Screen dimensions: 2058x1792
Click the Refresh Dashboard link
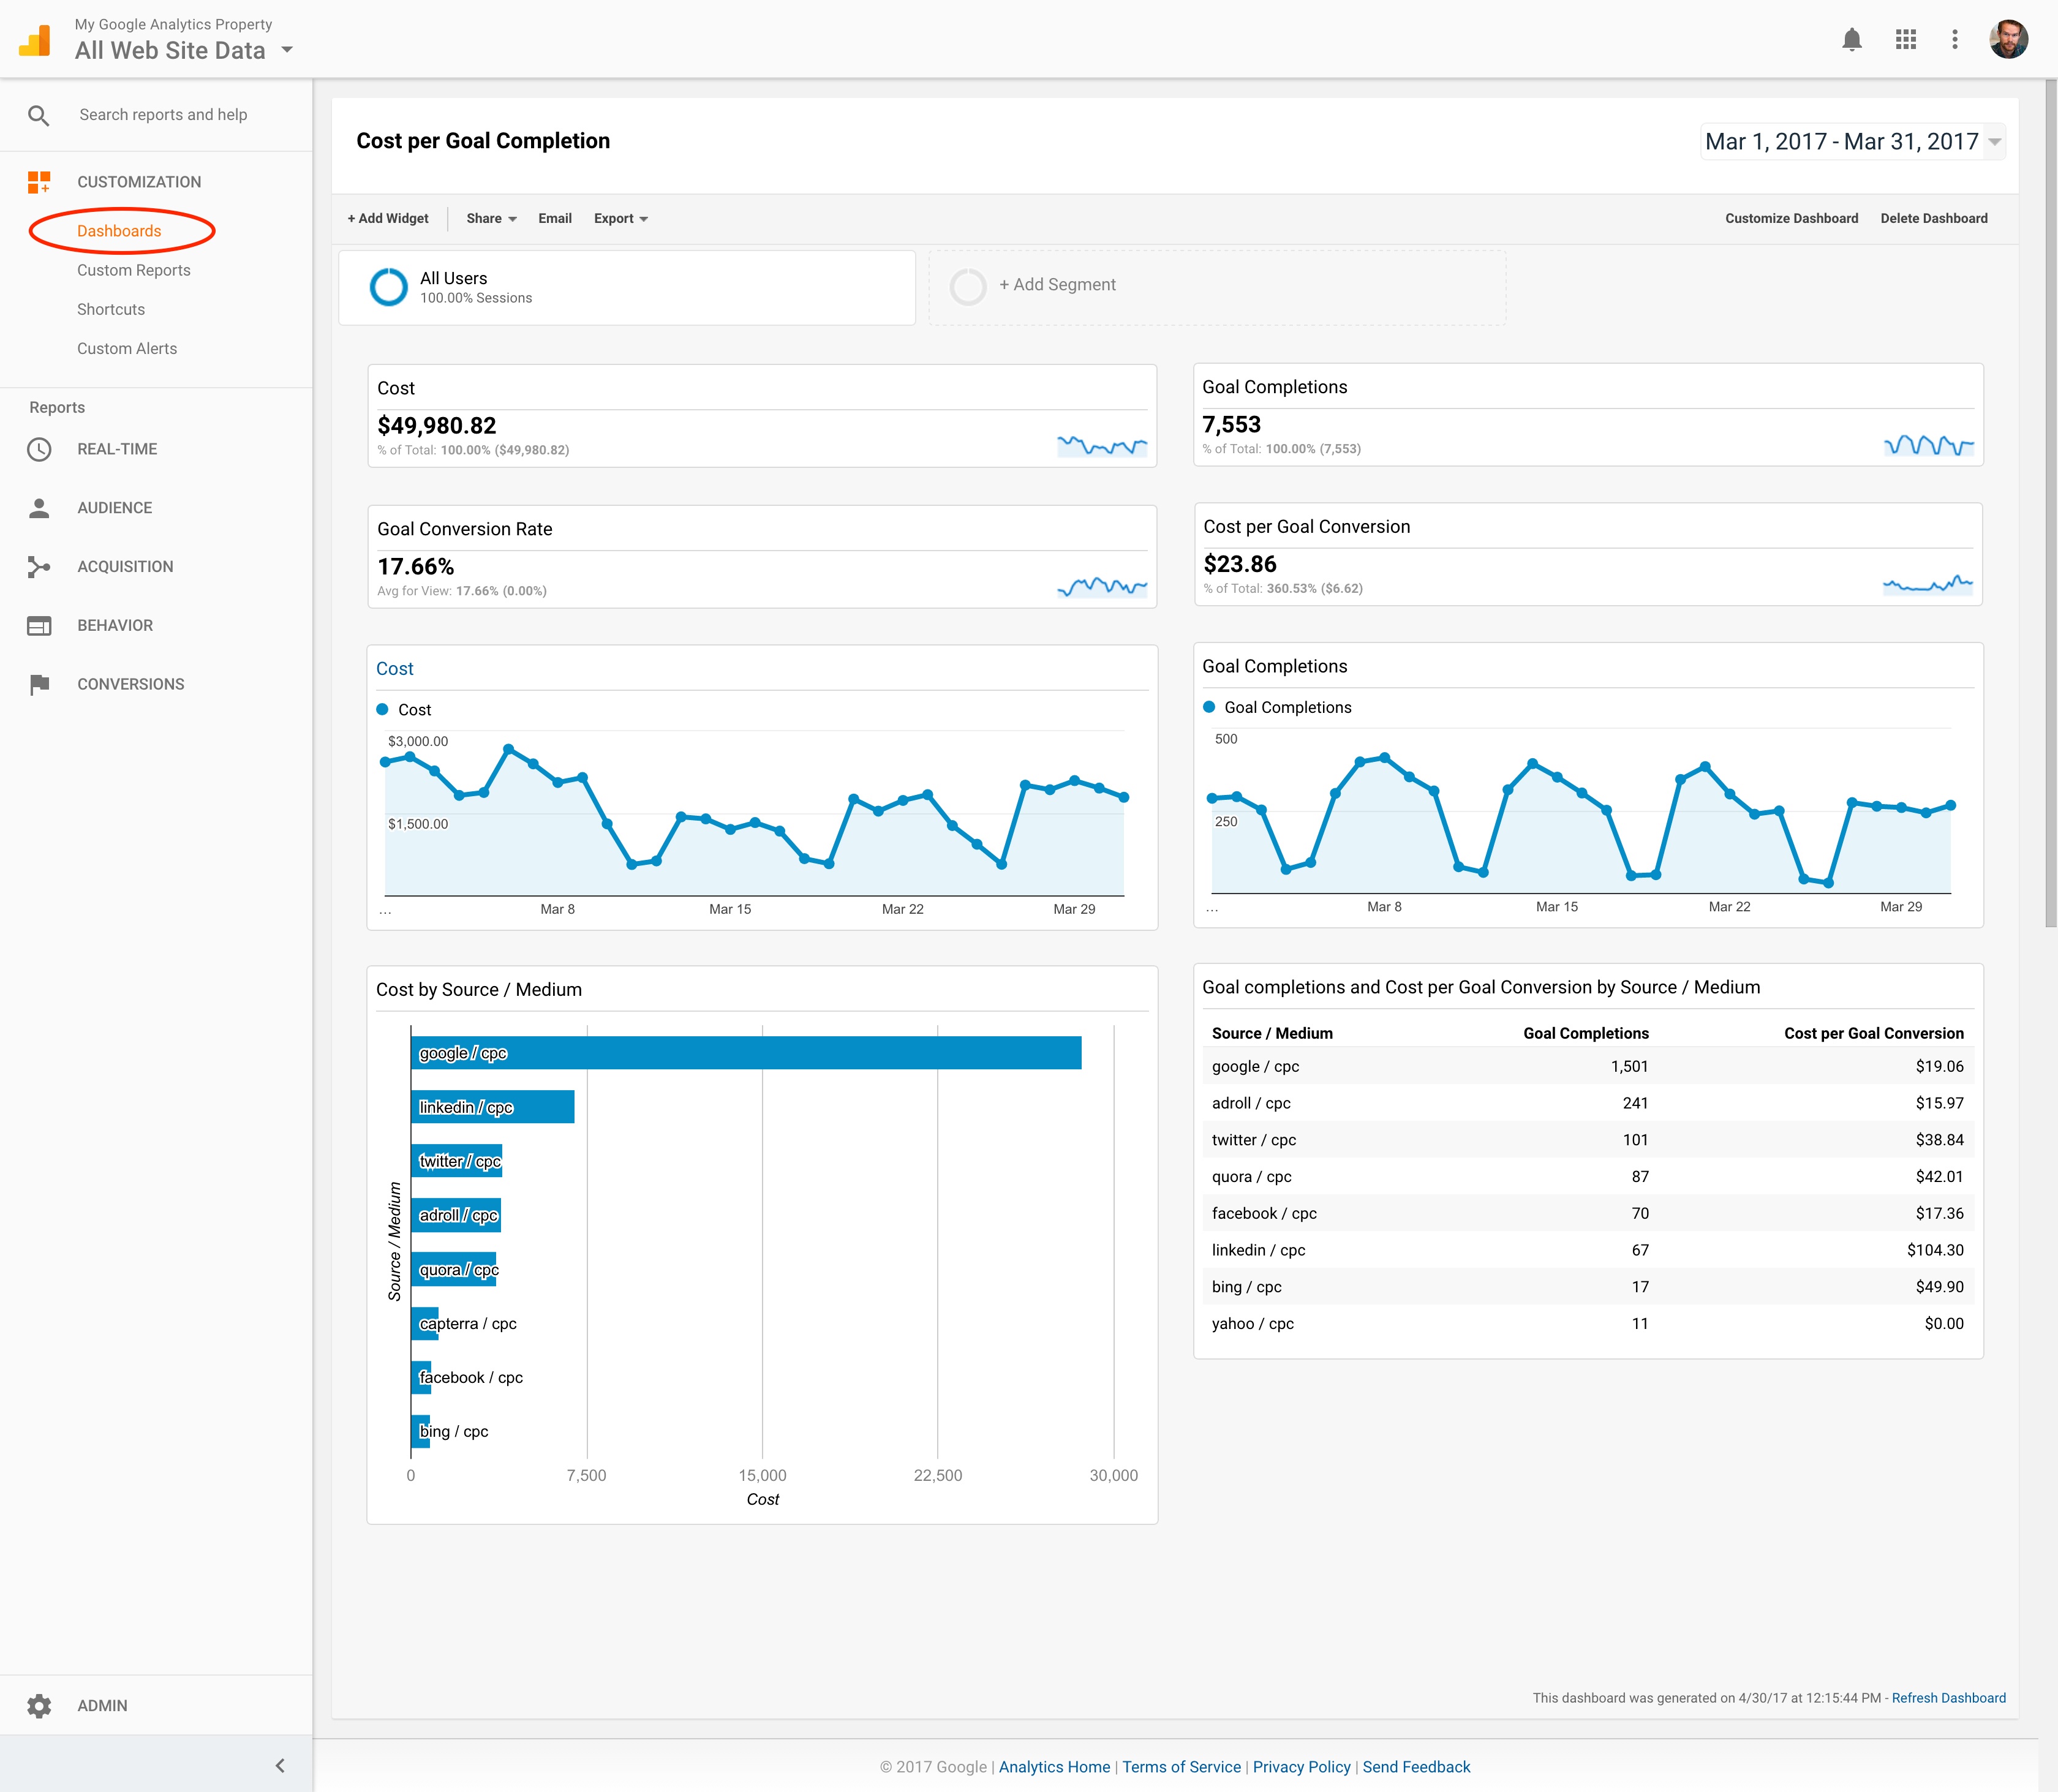click(x=1948, y=1698)
